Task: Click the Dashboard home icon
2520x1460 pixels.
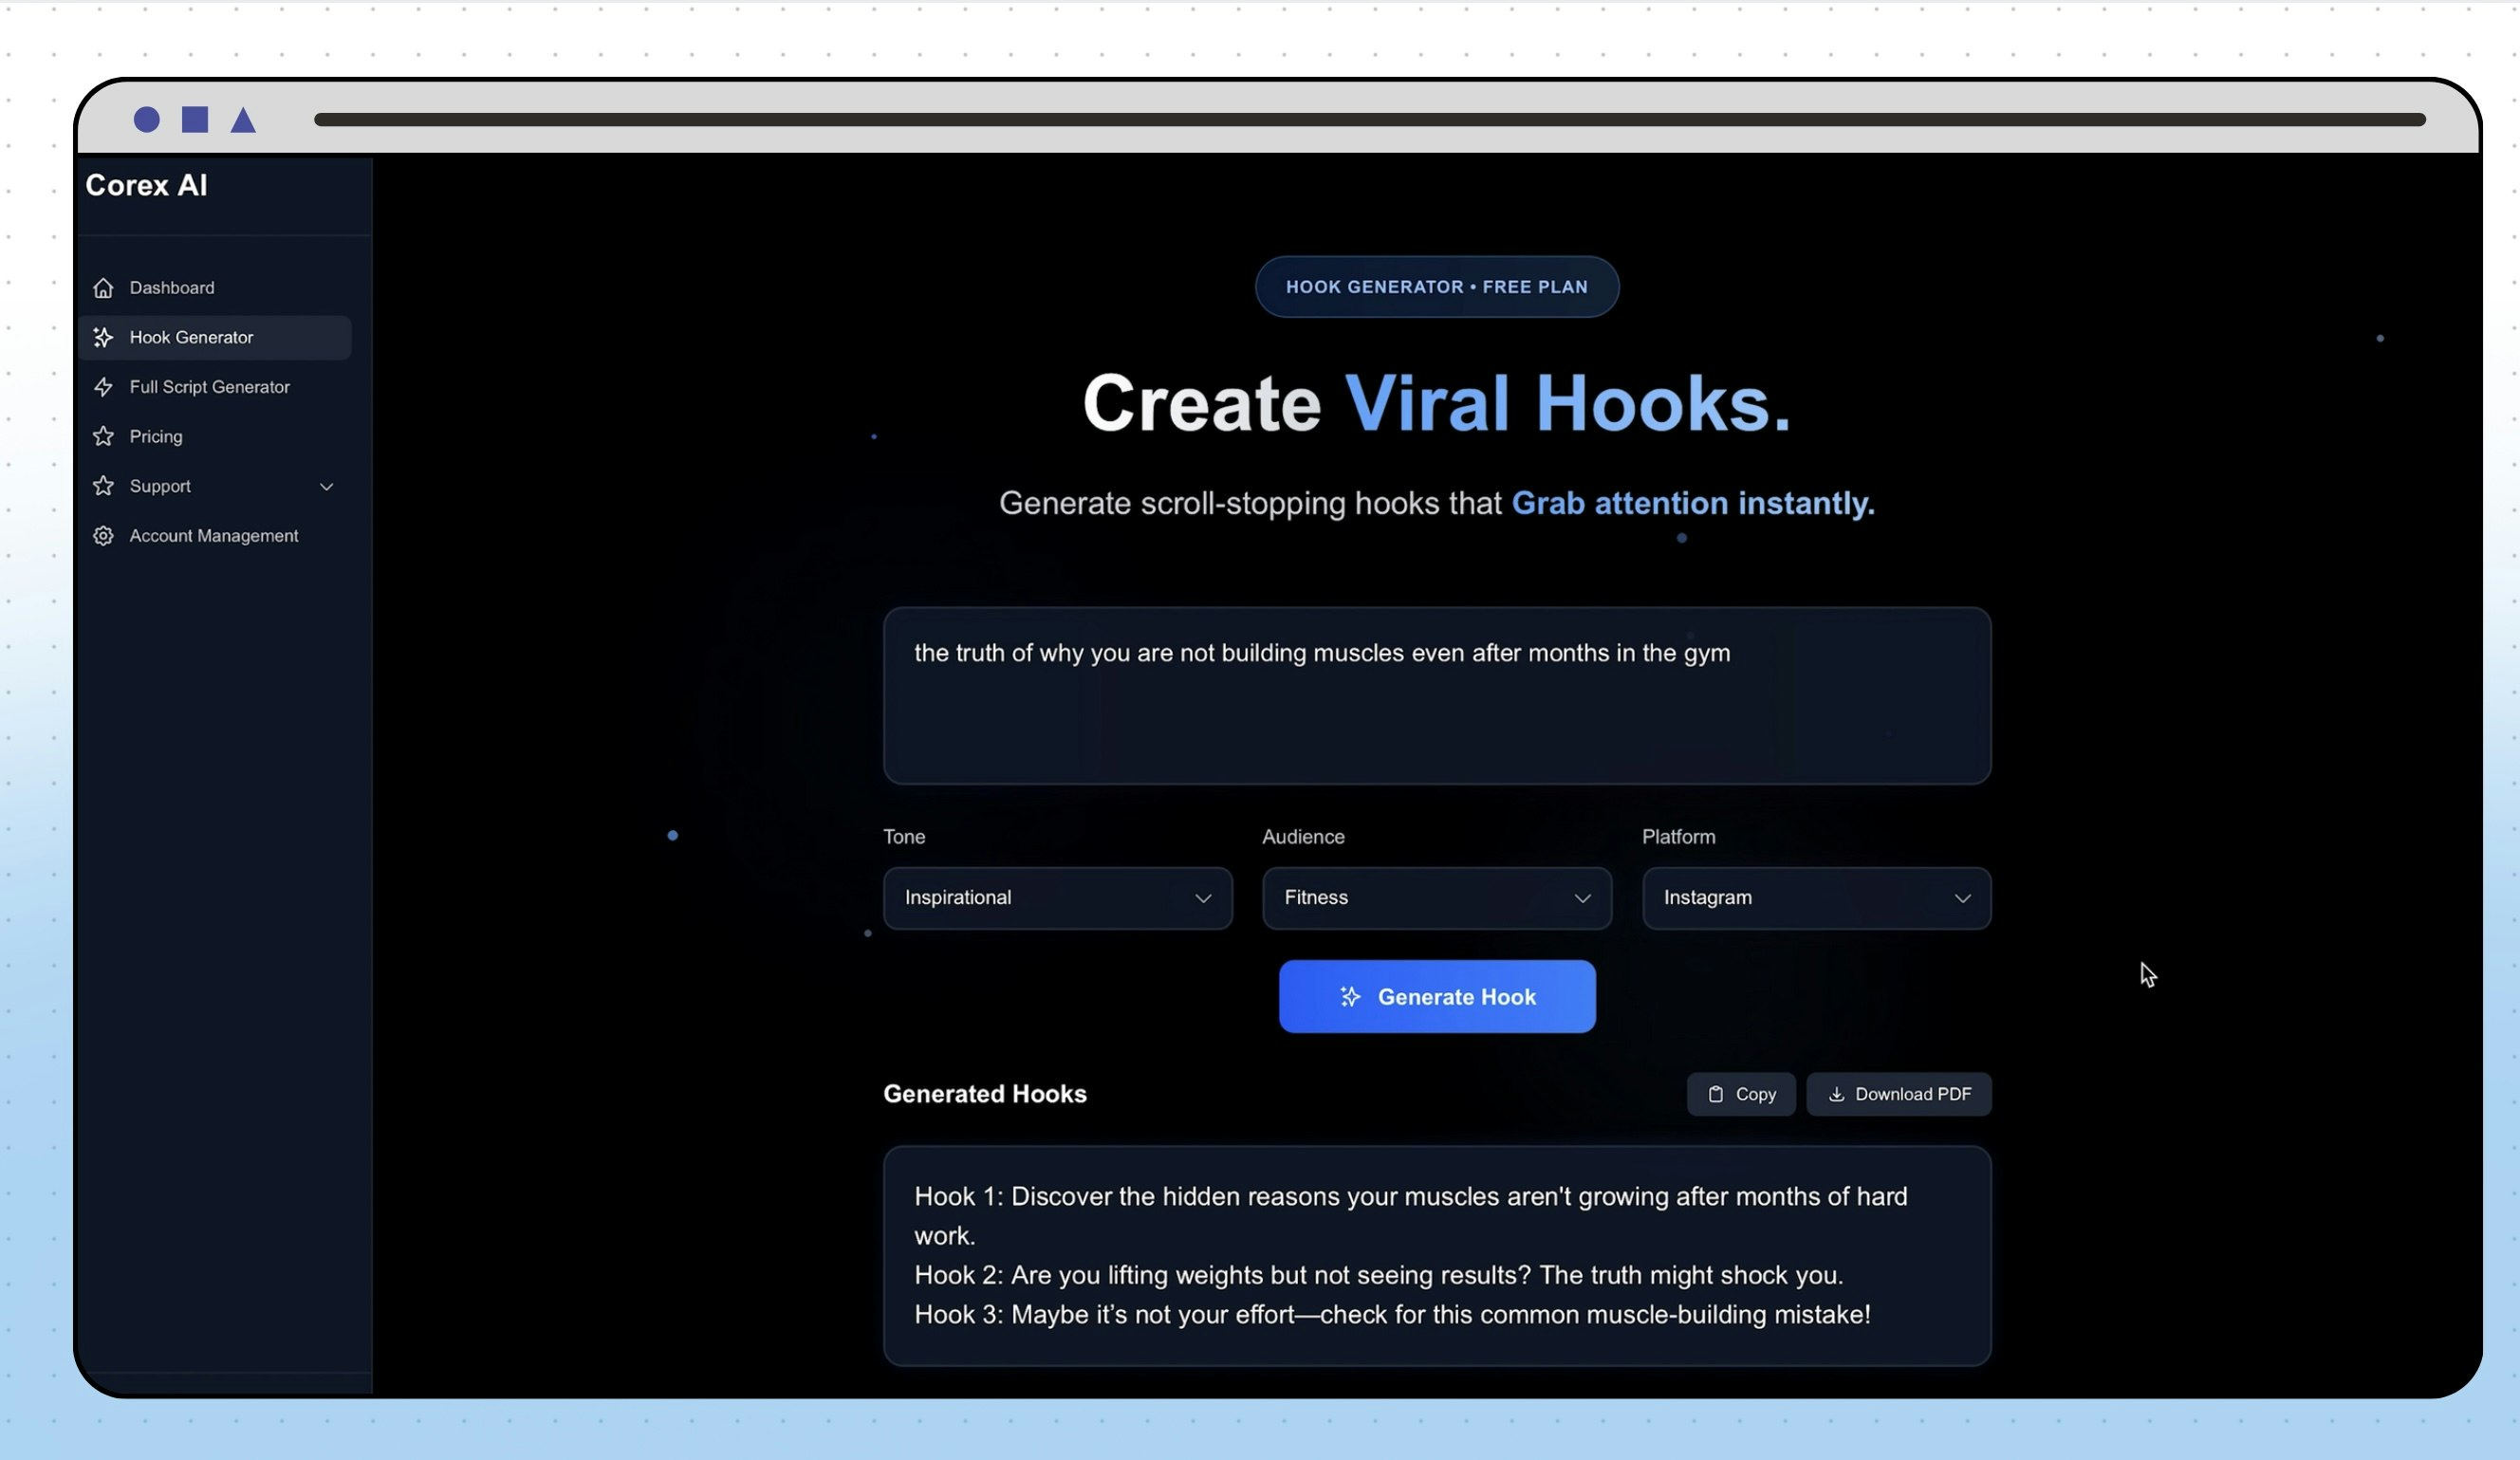Action: click(103, 288)
